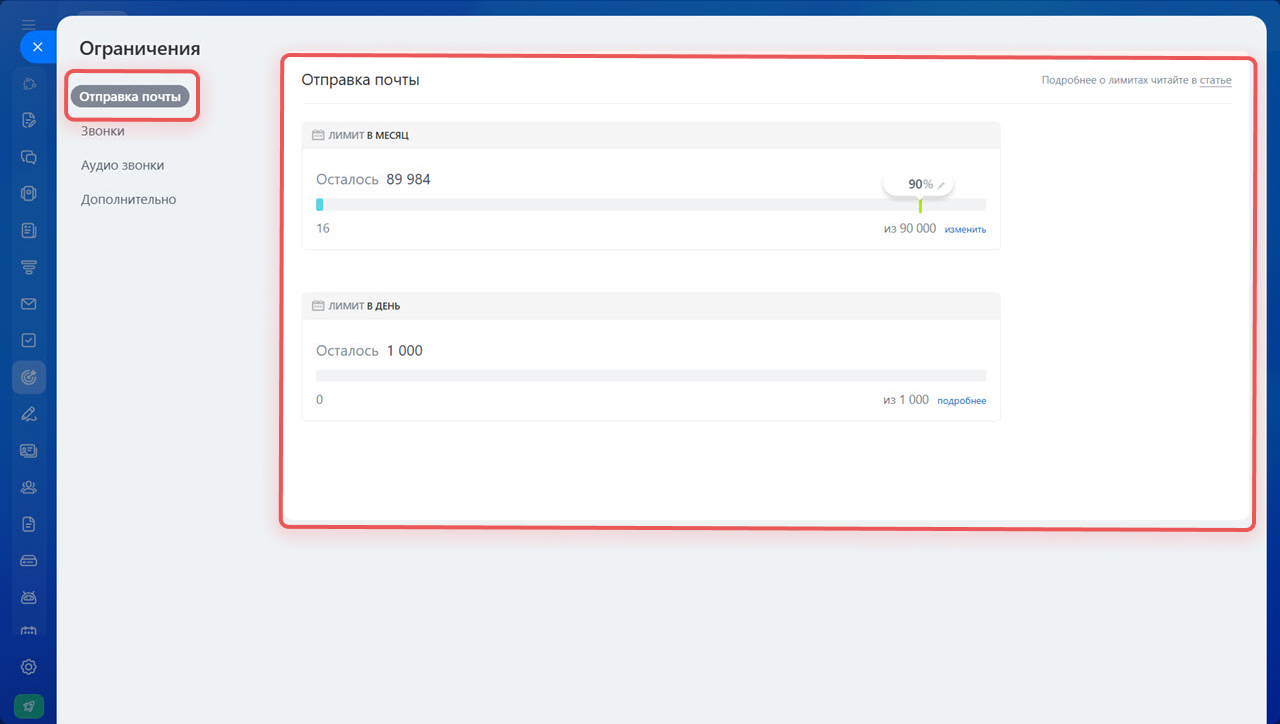The height and width of the screenshot is (724, 1280).
Task: Close the Ограничения panel with the X button
Action: coord(37,47)
